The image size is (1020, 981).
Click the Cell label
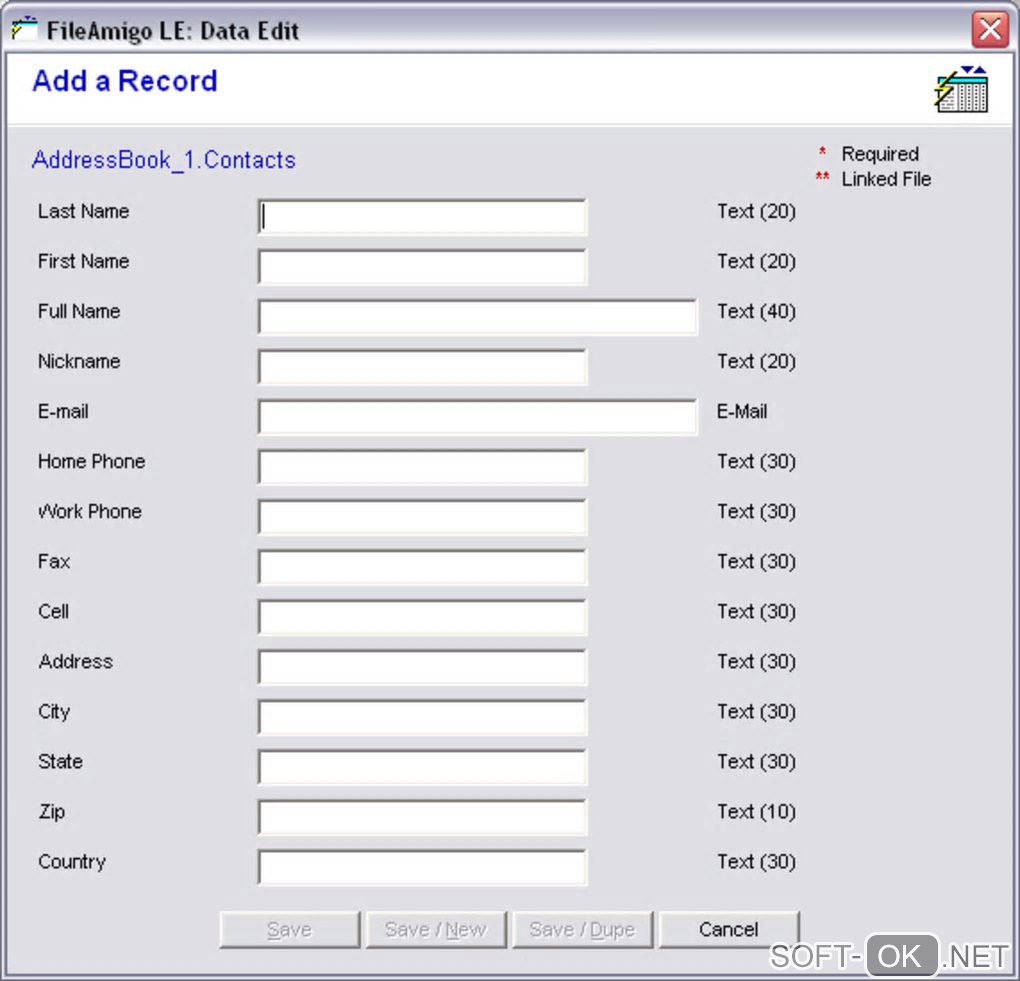[53, 611]
